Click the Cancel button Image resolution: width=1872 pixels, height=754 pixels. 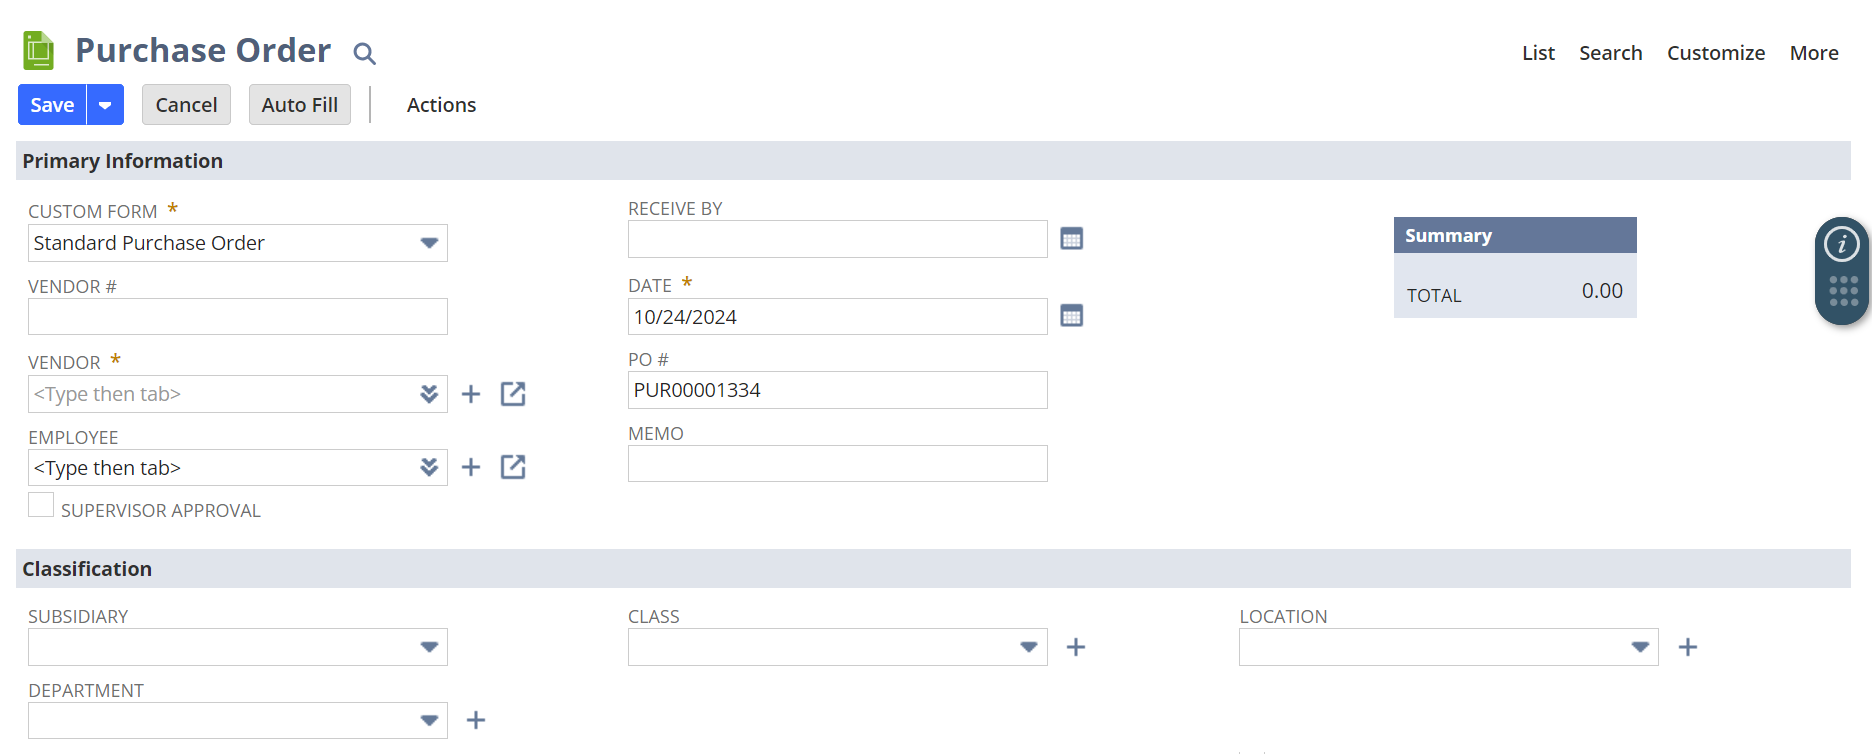186,105
